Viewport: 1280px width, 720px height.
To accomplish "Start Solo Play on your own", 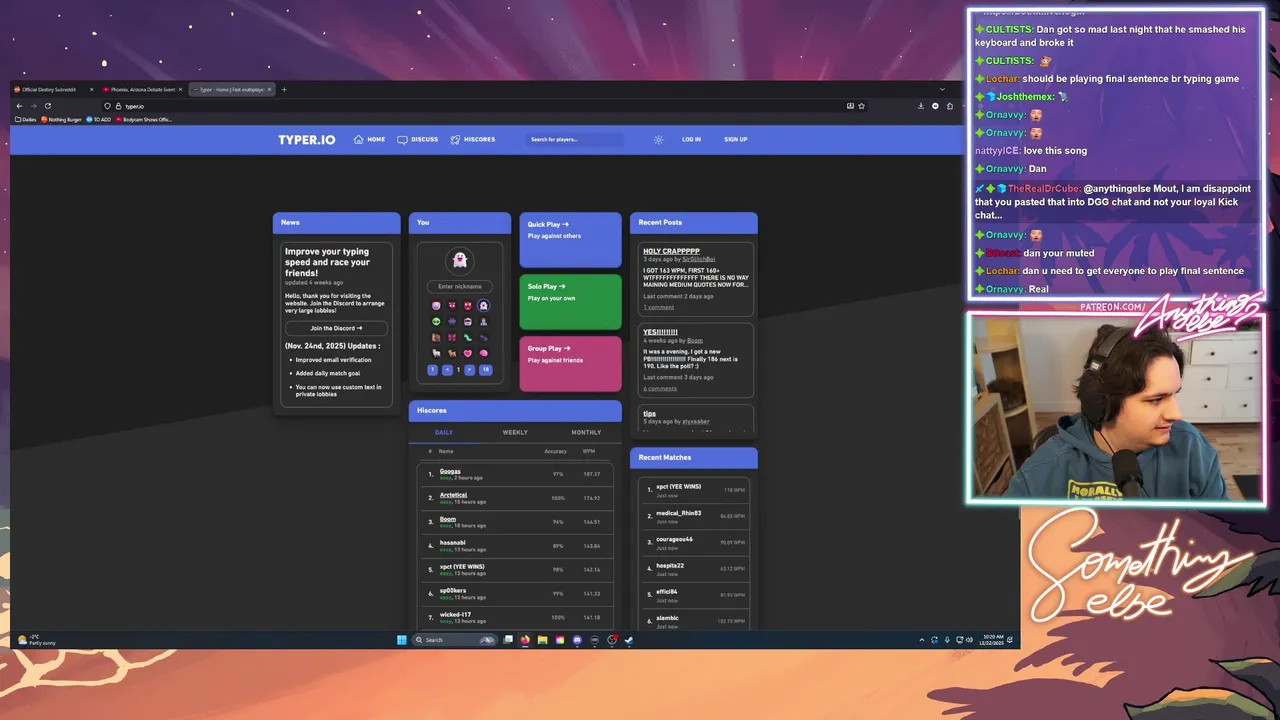I will coord(570,302).
